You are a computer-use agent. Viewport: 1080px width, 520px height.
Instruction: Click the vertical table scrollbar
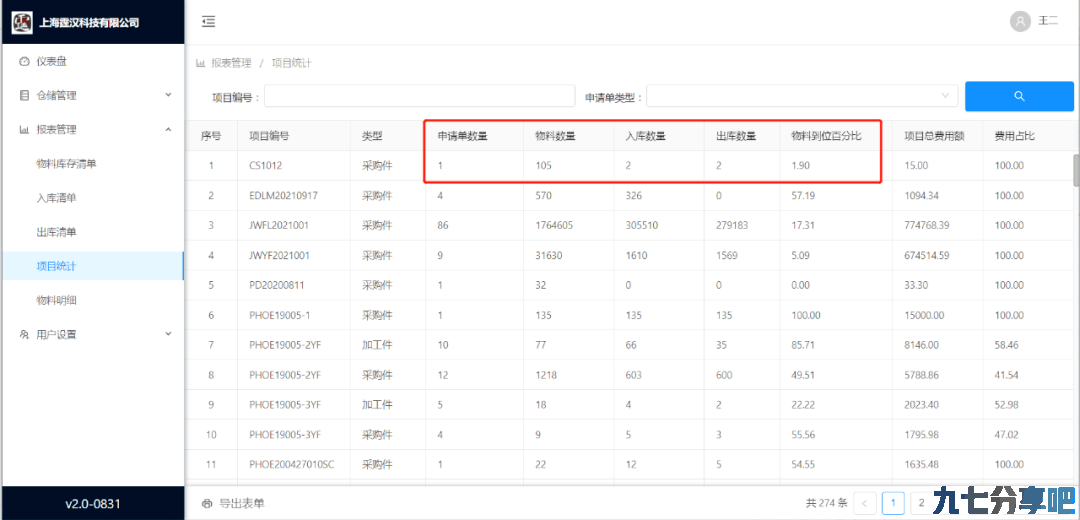tap(1077, 170)
